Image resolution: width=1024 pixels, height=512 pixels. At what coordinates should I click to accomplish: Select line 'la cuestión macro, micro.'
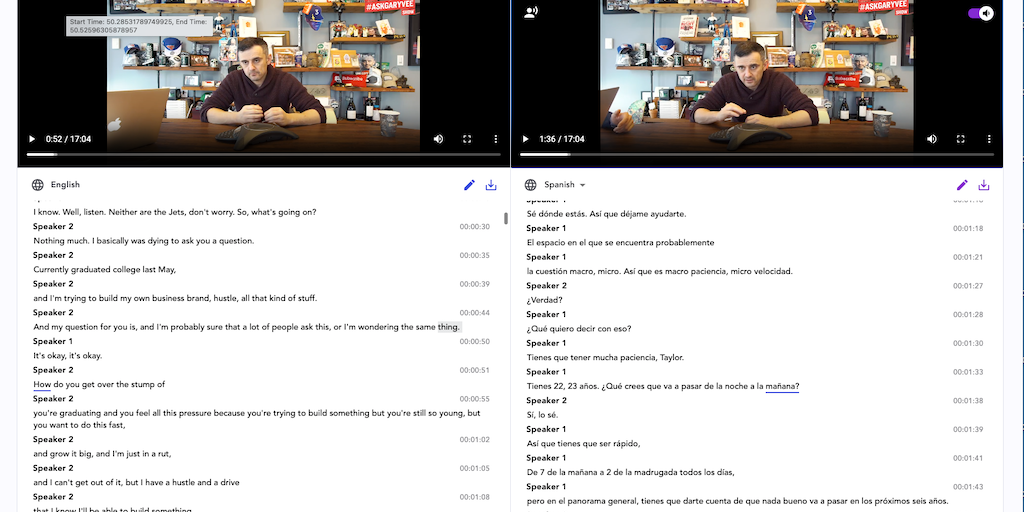pyautogui.click(x=660, y=271)
